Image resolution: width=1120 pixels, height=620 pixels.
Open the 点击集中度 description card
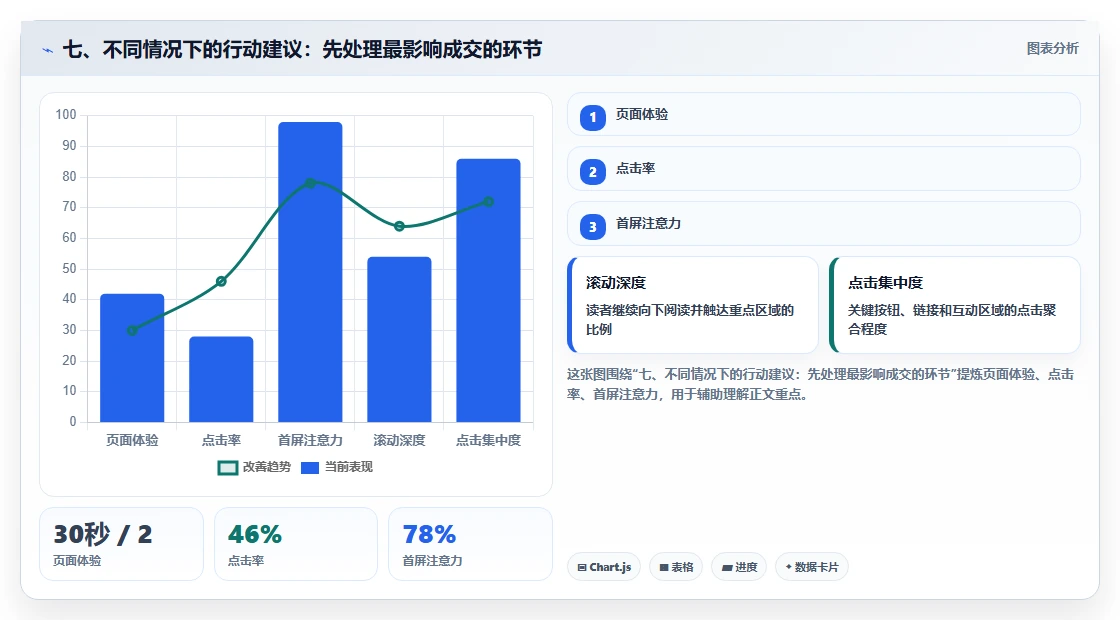coord(955,305)
